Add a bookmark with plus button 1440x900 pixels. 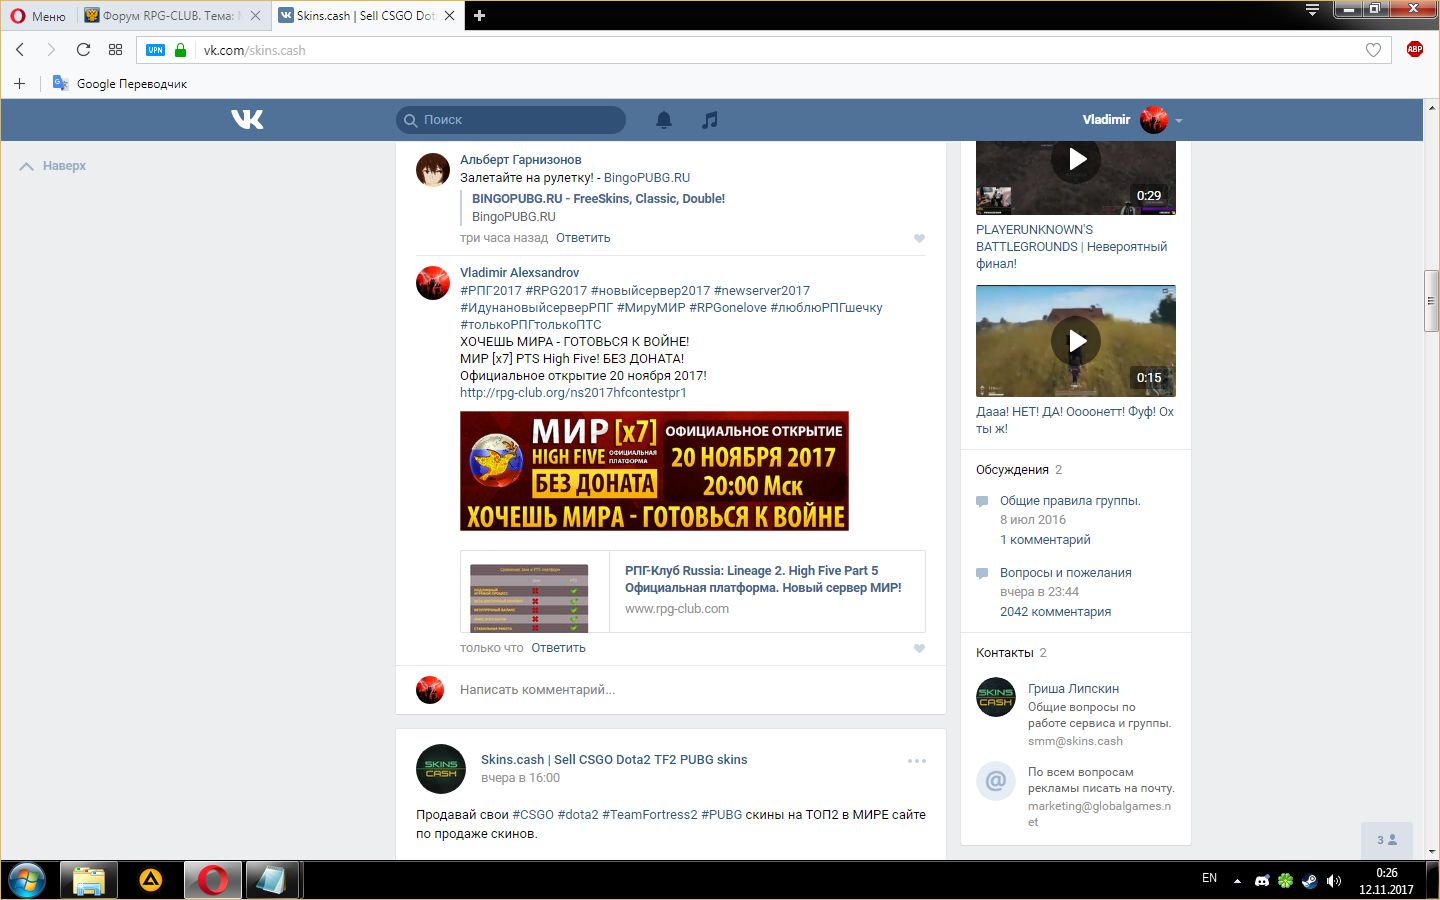coord(19,83)
